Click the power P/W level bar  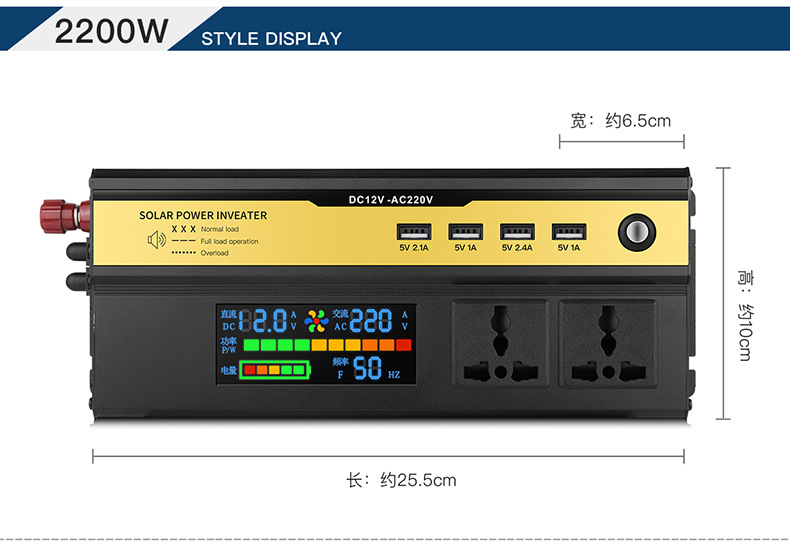point(327,345)
